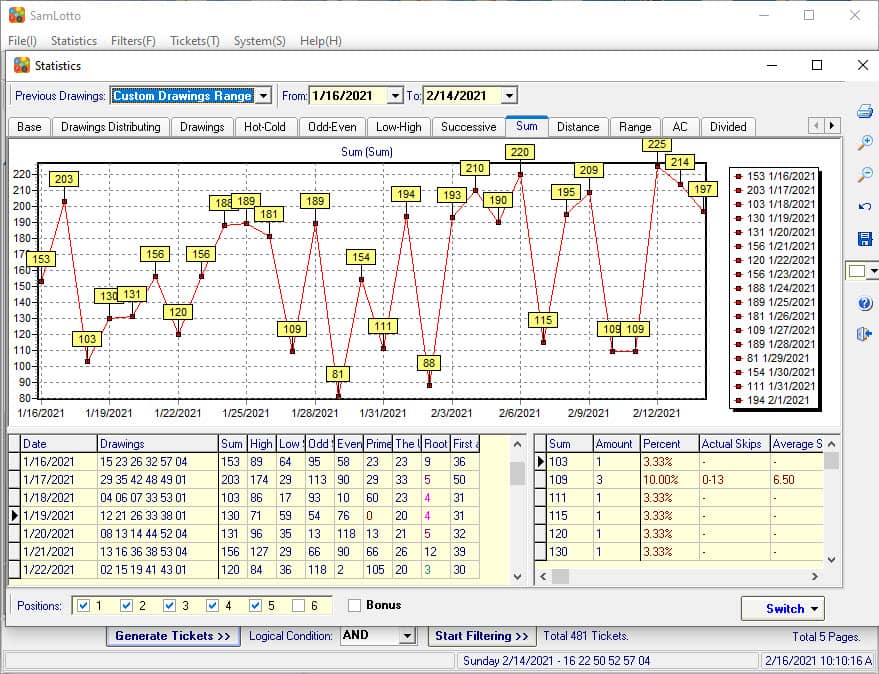Viewport: 879px width, 674px height.
Task: Switch to the Successive tab
Action: (x=469, y=127)
